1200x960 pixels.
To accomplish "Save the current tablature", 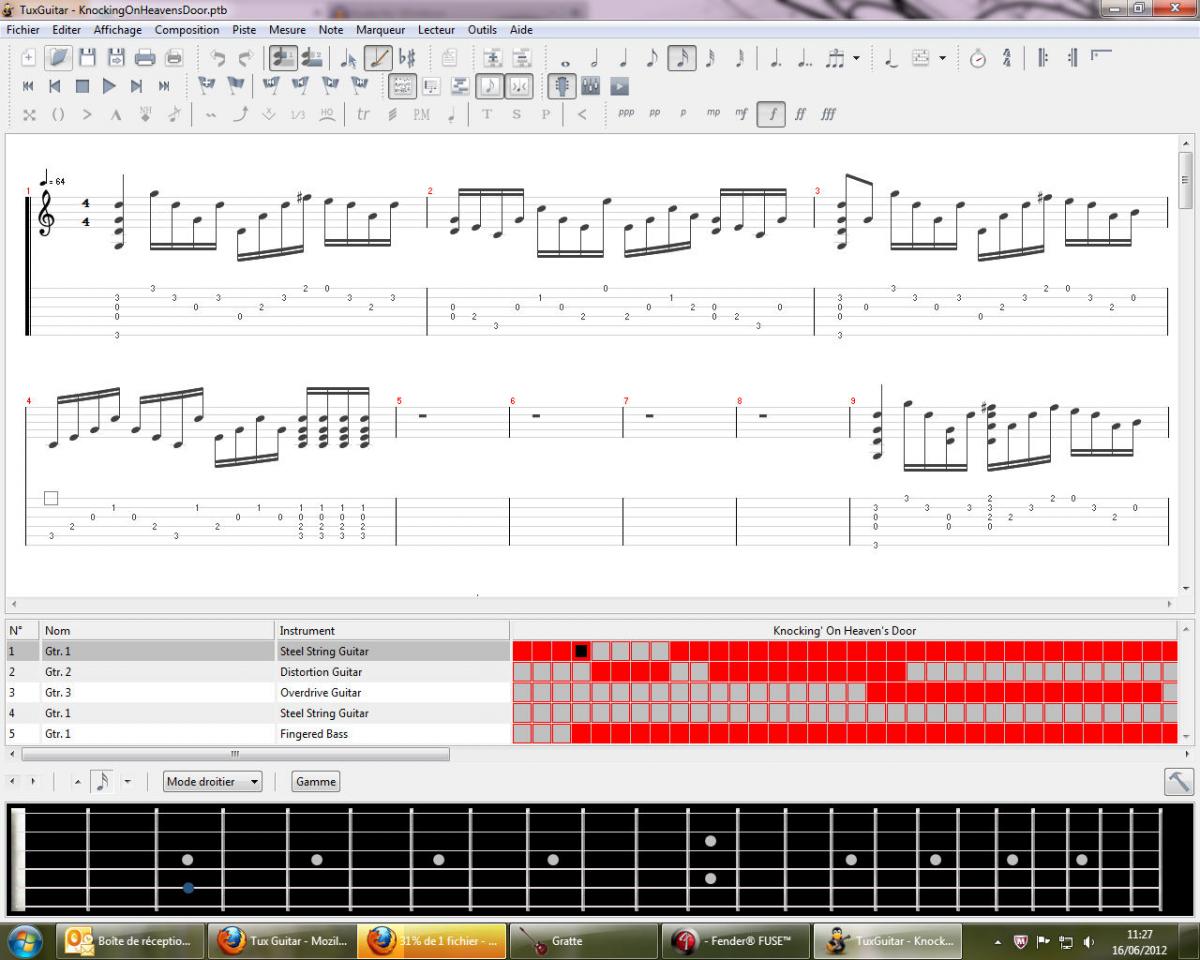I will [87, 58].
